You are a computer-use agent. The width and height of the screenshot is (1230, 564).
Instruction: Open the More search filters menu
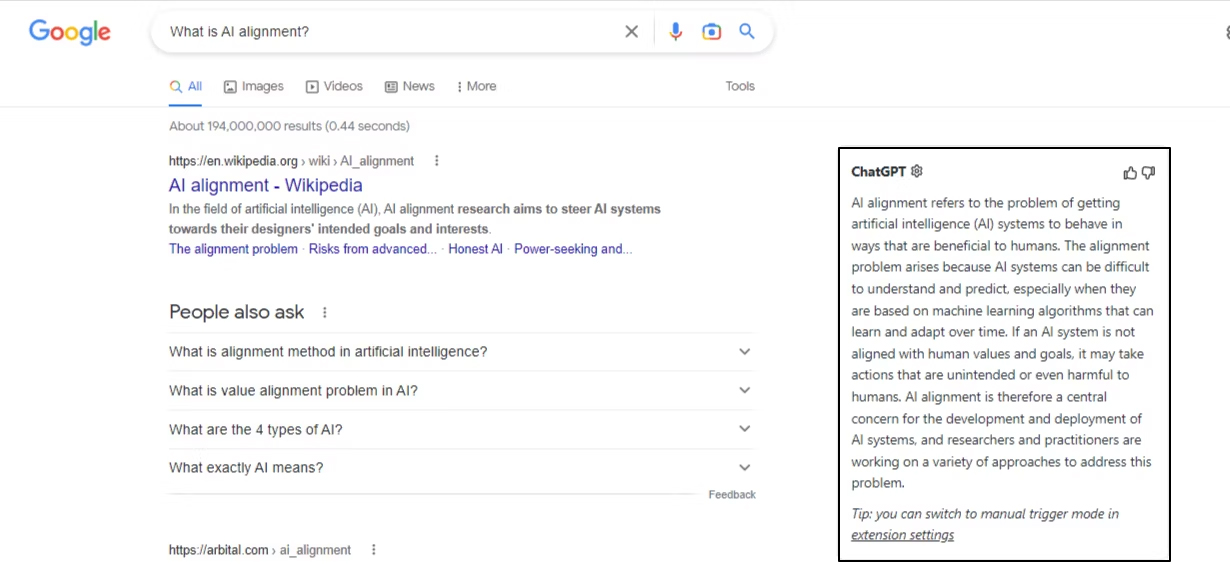point(476,87)
